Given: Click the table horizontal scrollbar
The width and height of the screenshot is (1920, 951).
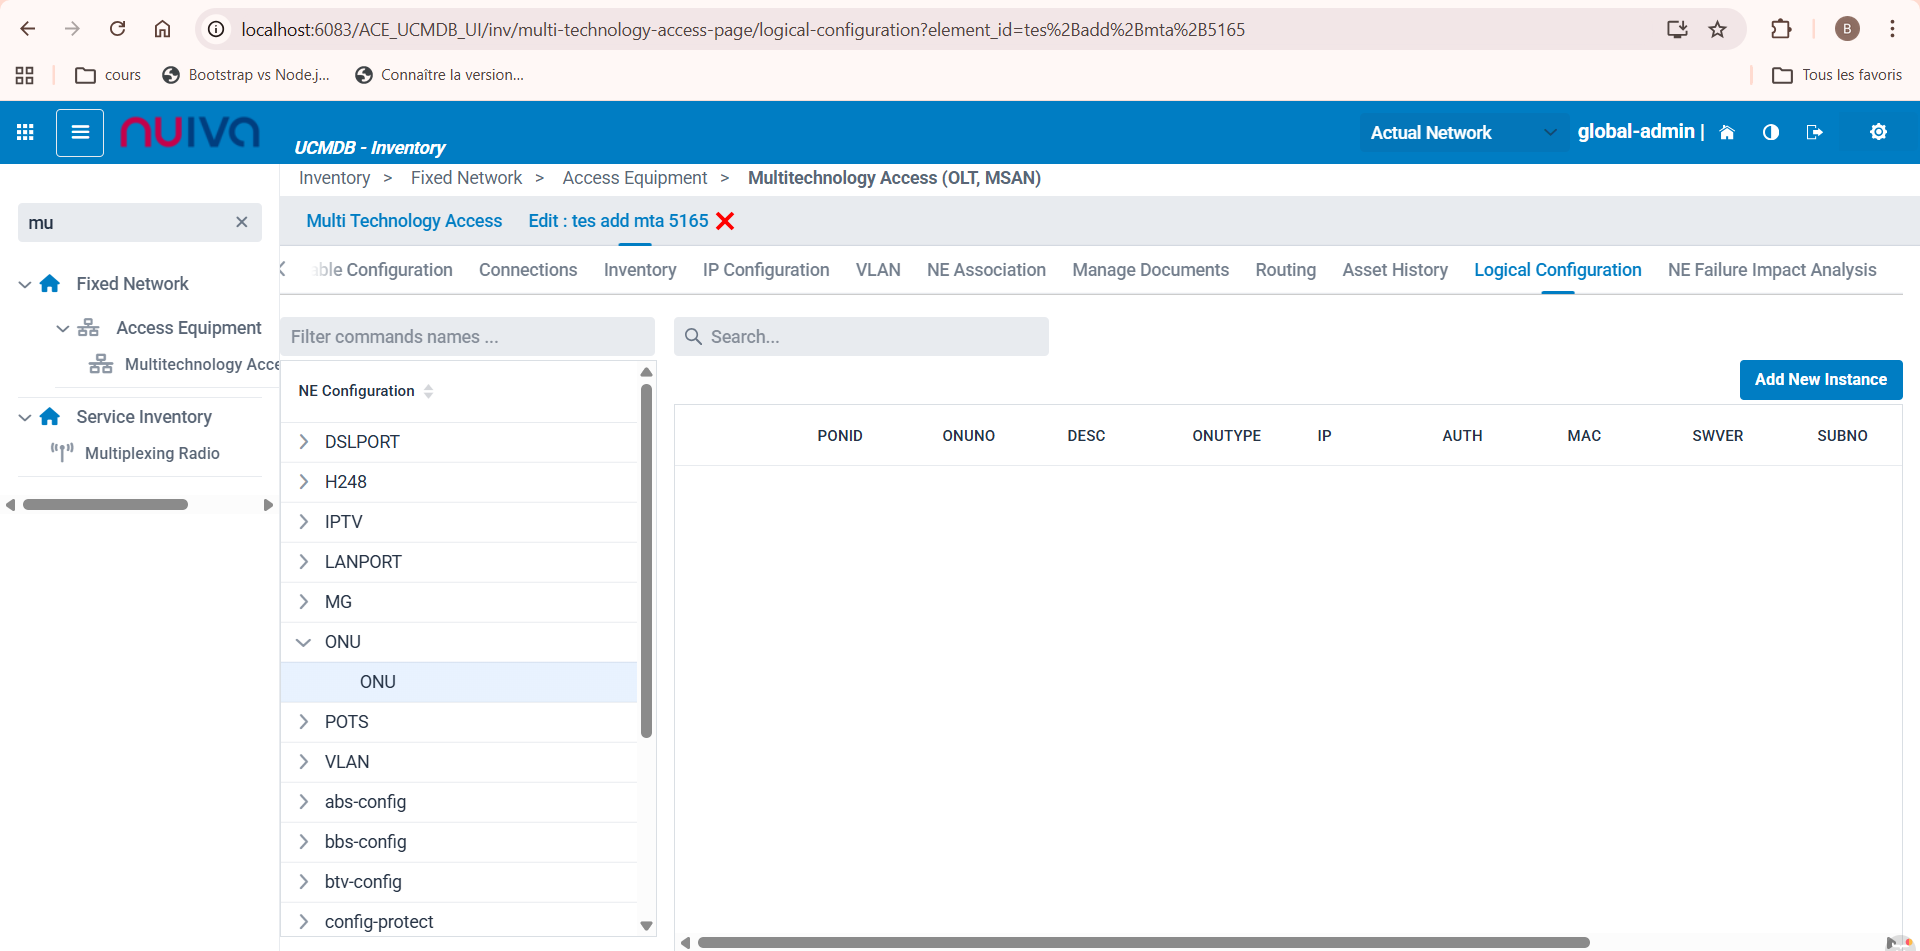Looking at the screenshot, I should (1143, 942).
